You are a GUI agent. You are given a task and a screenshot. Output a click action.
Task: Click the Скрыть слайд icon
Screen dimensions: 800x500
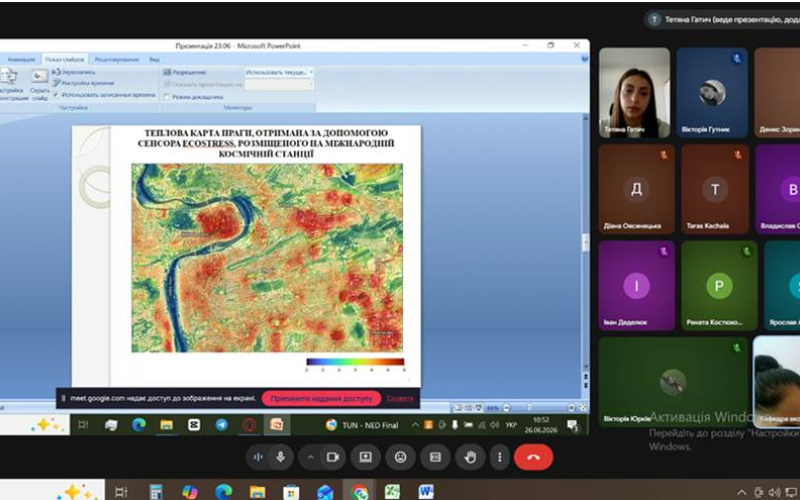pyautogui.click(x=39, y=84)
